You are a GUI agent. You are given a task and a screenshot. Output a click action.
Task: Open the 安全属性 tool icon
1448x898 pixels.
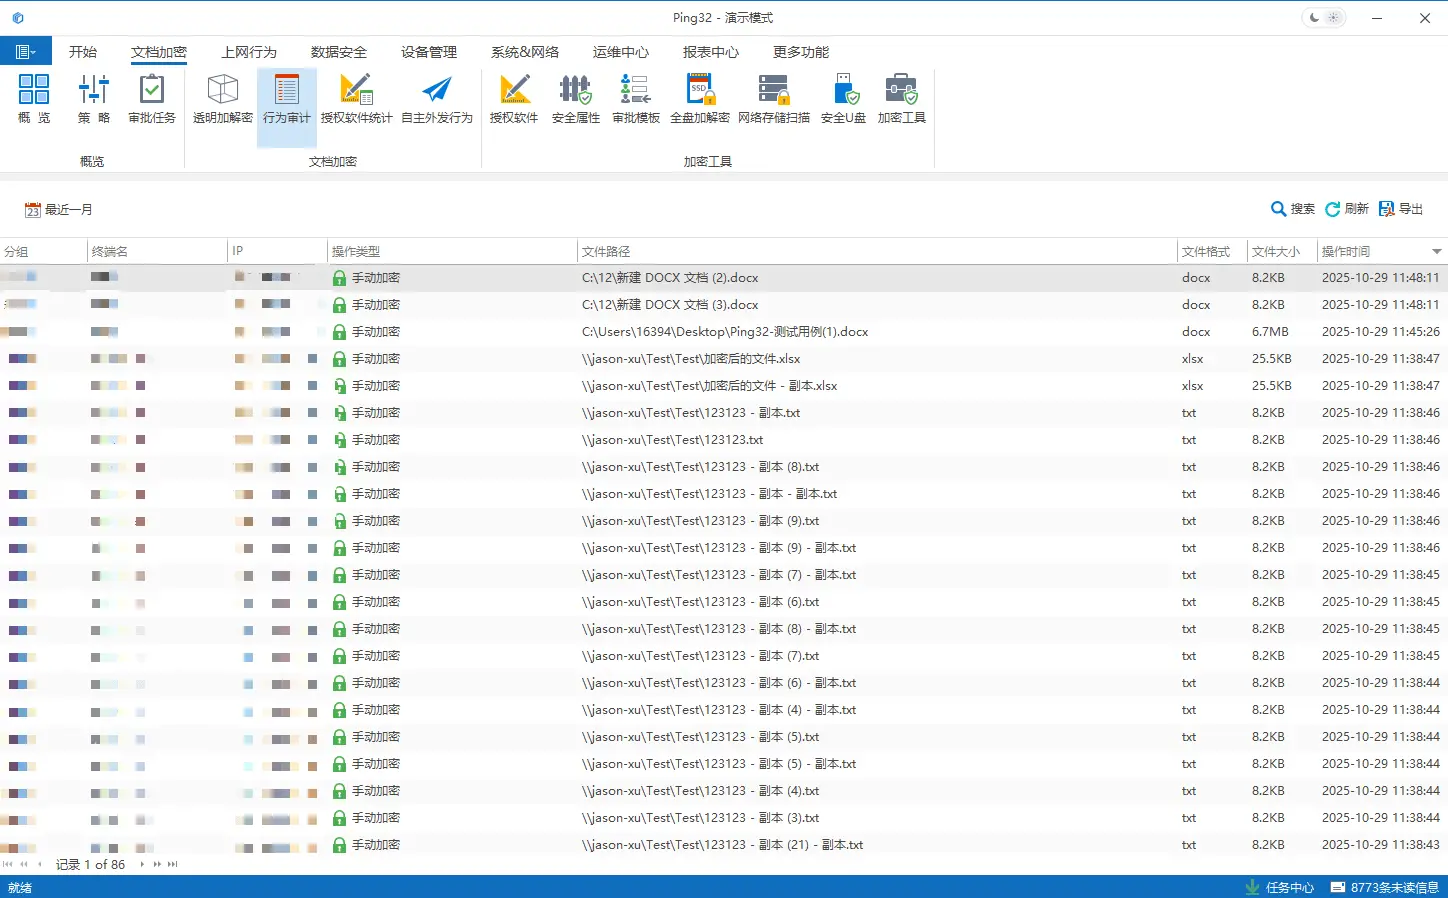pos(576,98)
